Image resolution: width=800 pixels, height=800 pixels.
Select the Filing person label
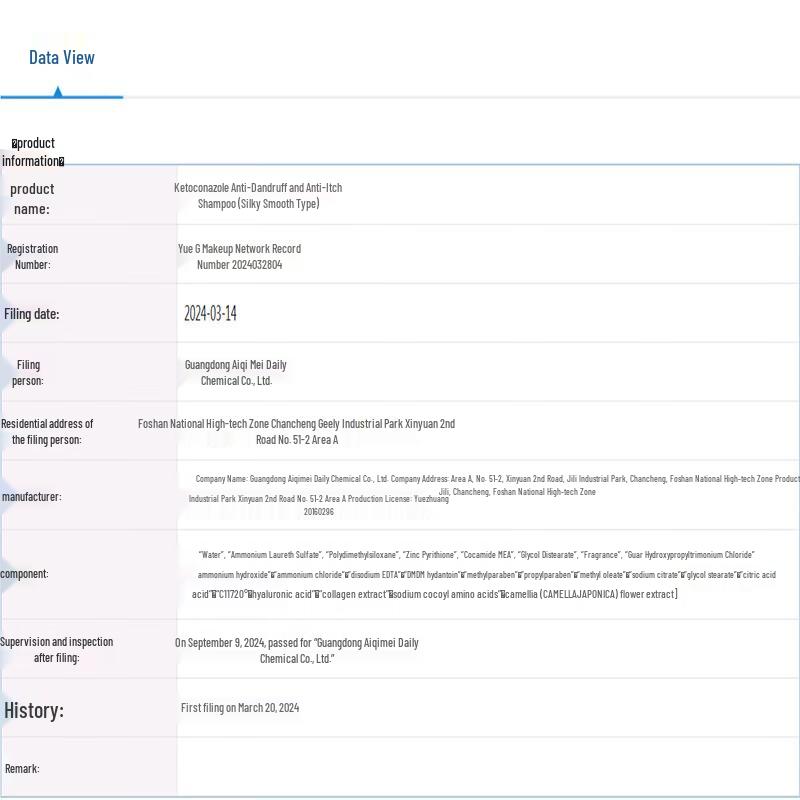click(28, 373)
